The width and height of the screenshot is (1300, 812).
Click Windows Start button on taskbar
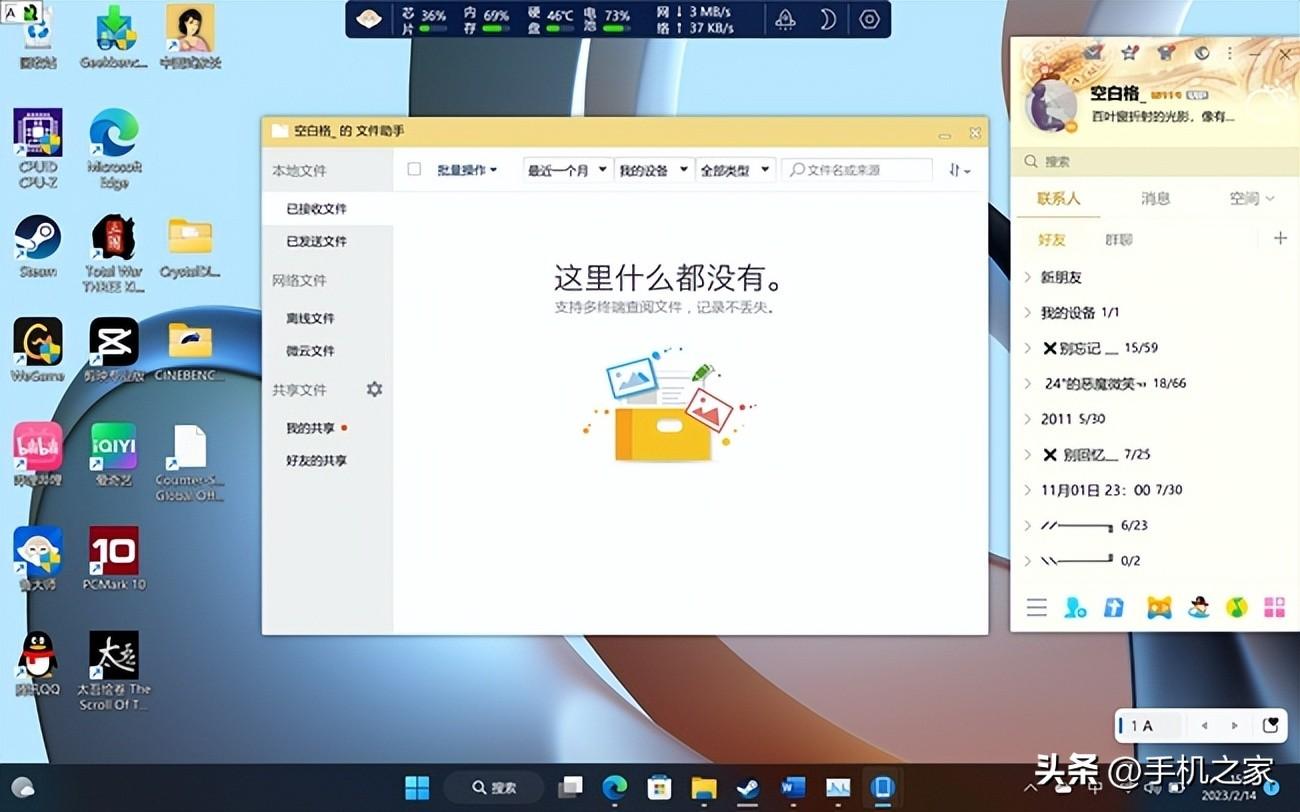click(417, 788)
